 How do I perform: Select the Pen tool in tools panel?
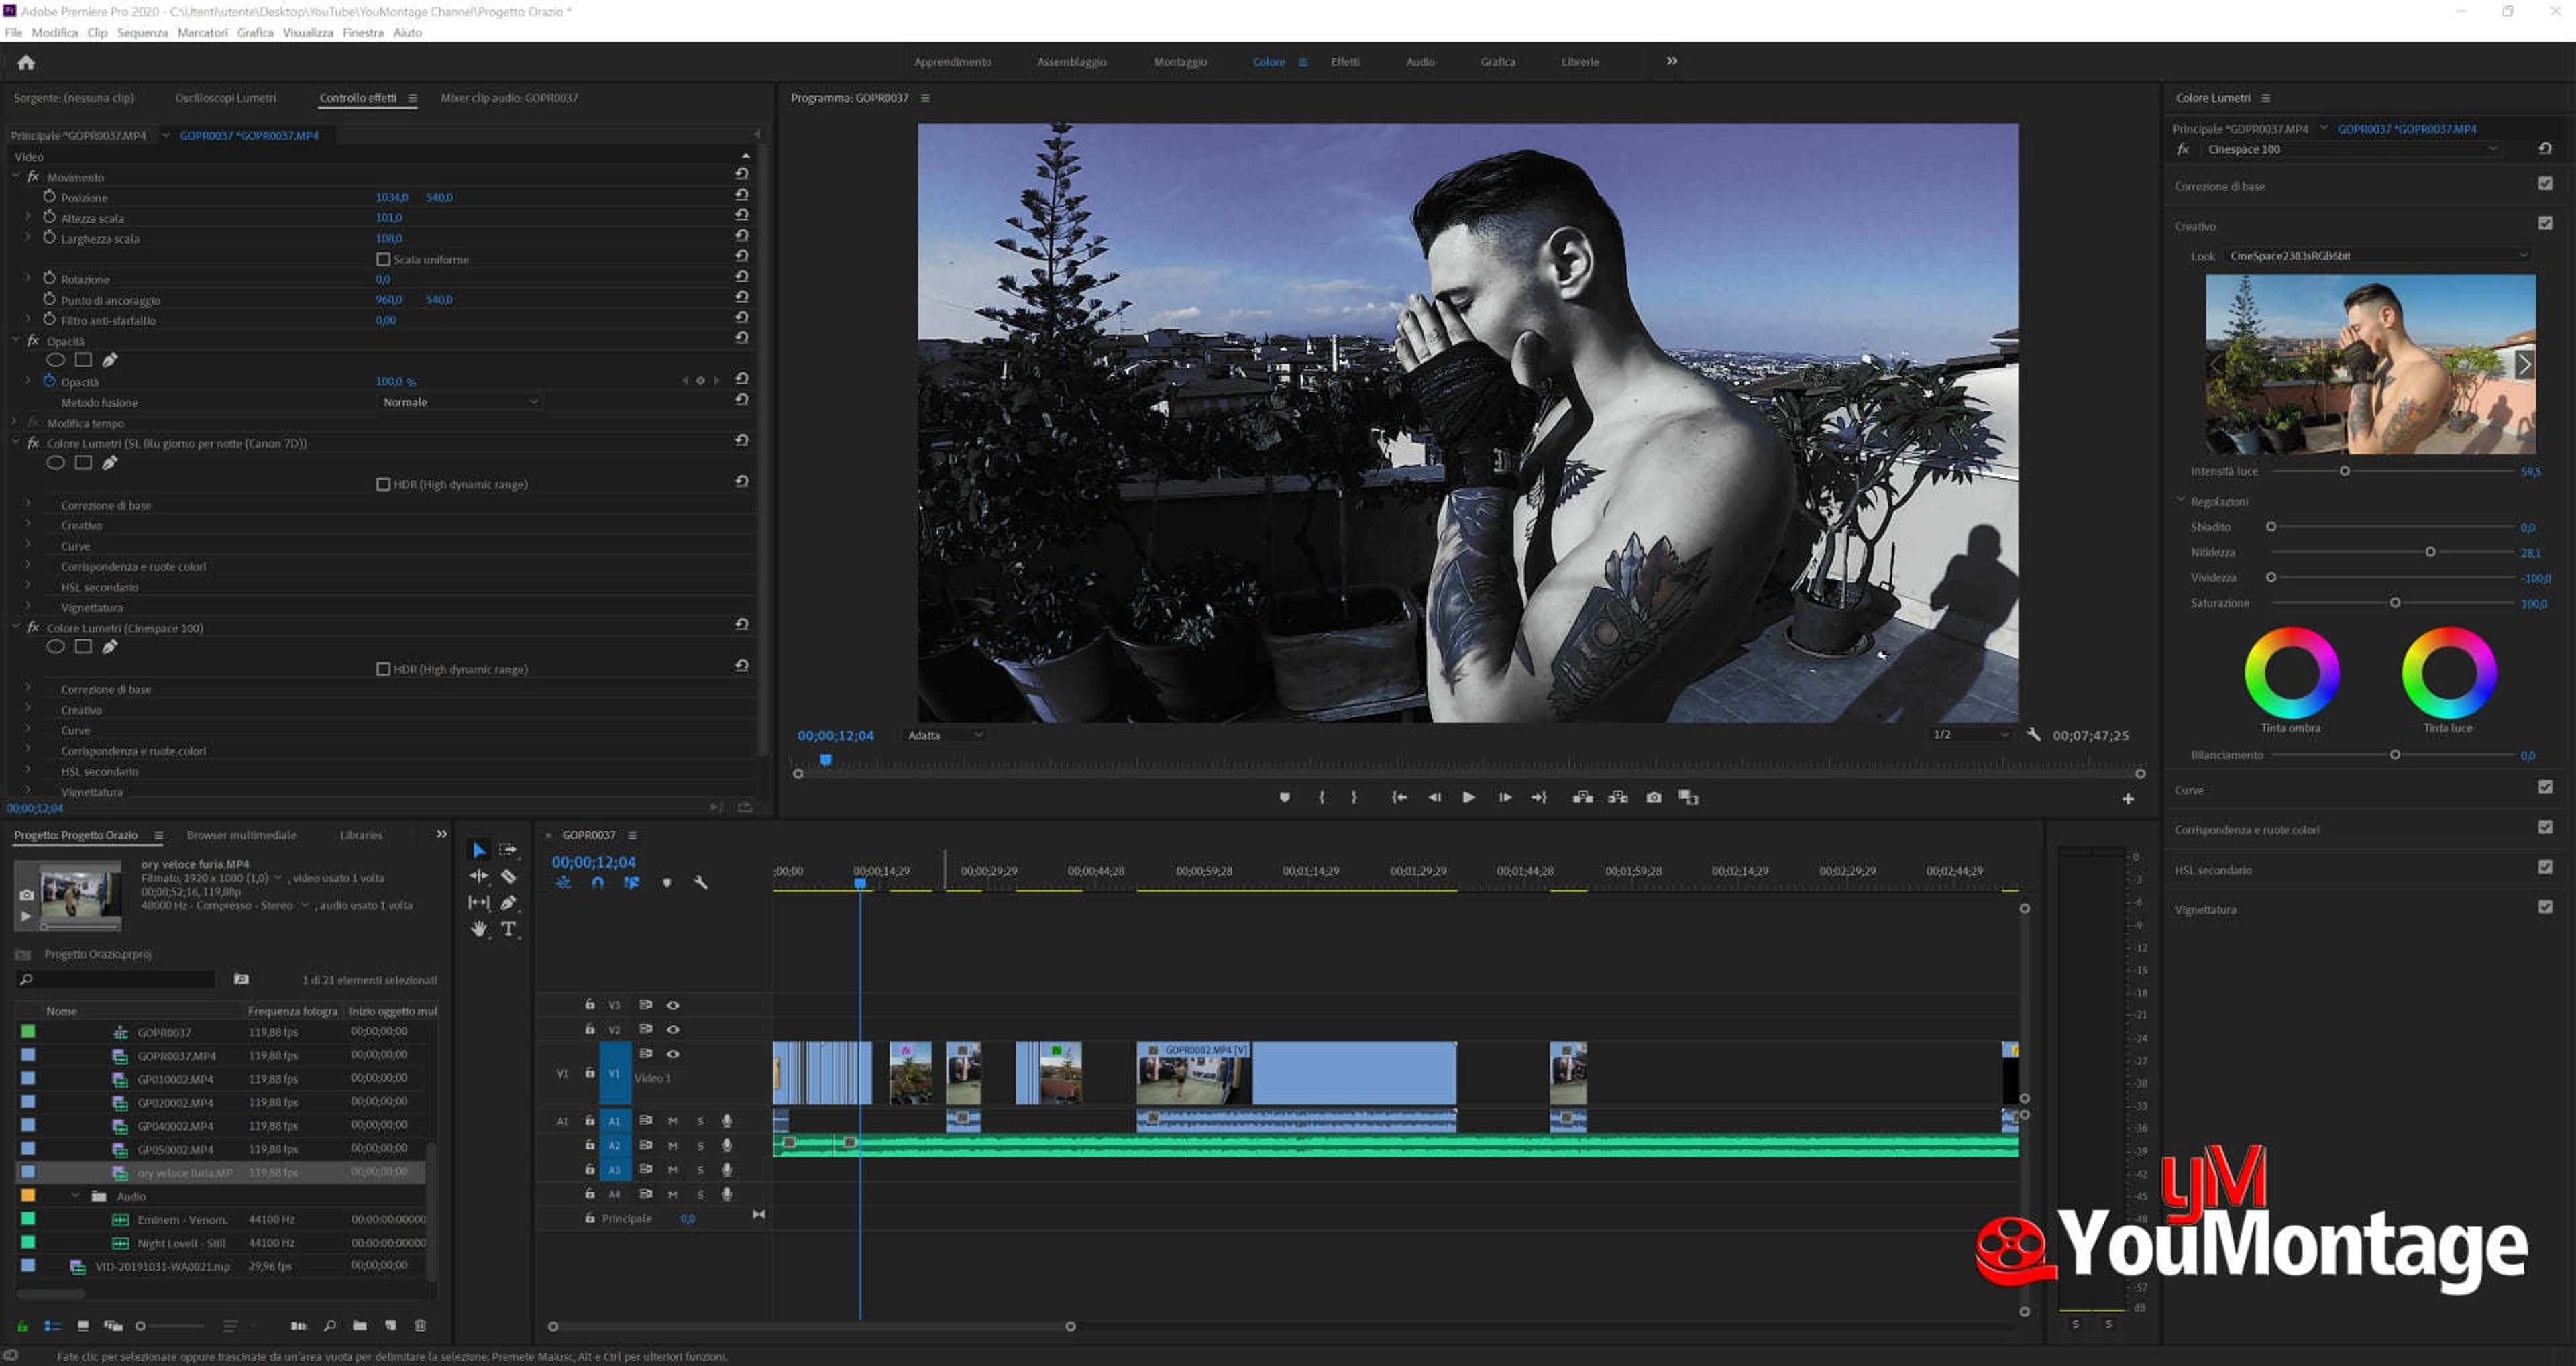508,902
